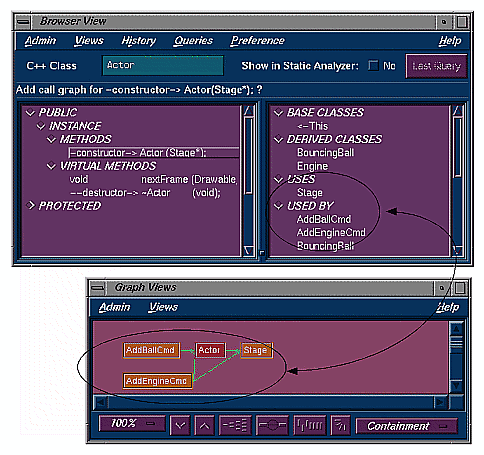Click the realign vertical bars icon
Viewport: 484px width, 455px height.
[x=310, y=425]
